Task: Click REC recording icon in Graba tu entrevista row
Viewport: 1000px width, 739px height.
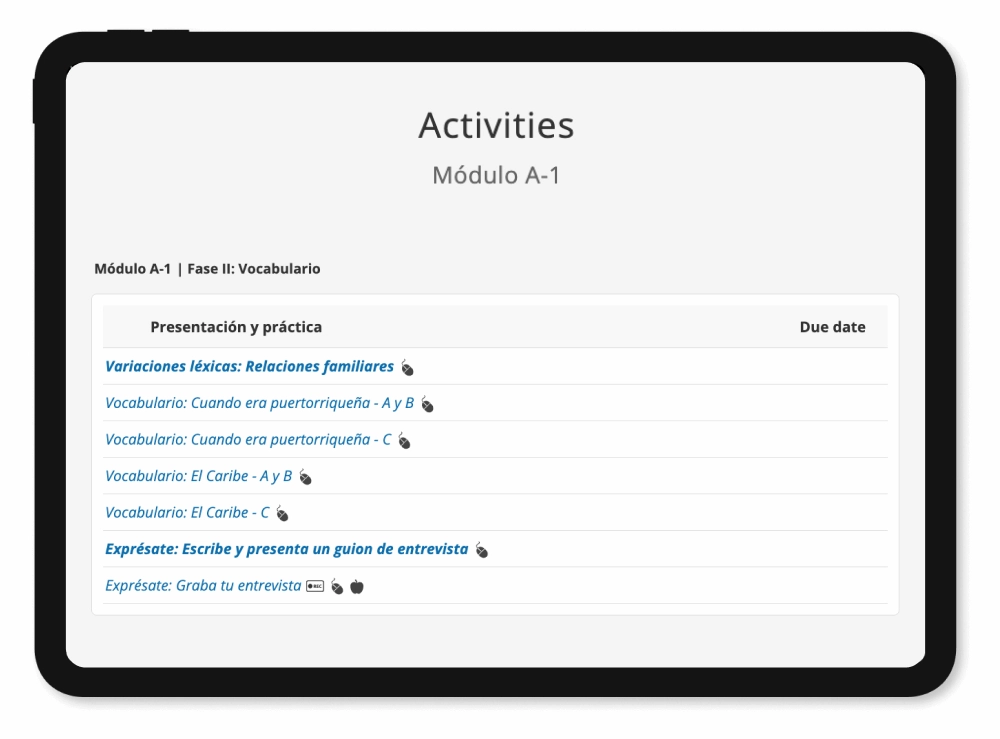Action: [x=315, y=586]
